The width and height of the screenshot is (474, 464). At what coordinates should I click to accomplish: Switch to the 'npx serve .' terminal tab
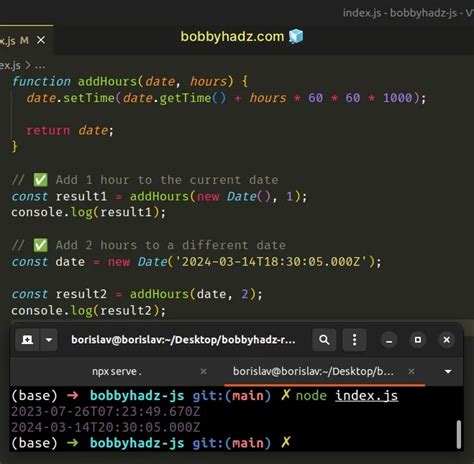point(117,371)
